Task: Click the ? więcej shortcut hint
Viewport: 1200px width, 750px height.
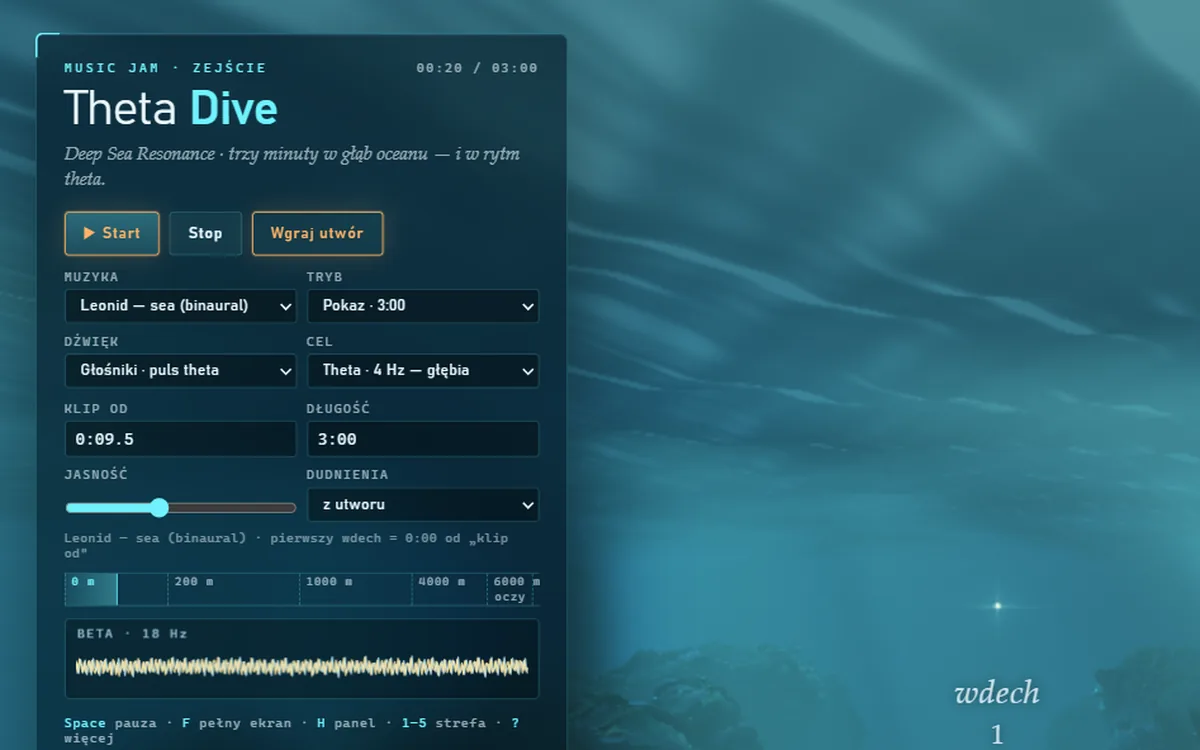Action: click(292, 730)
